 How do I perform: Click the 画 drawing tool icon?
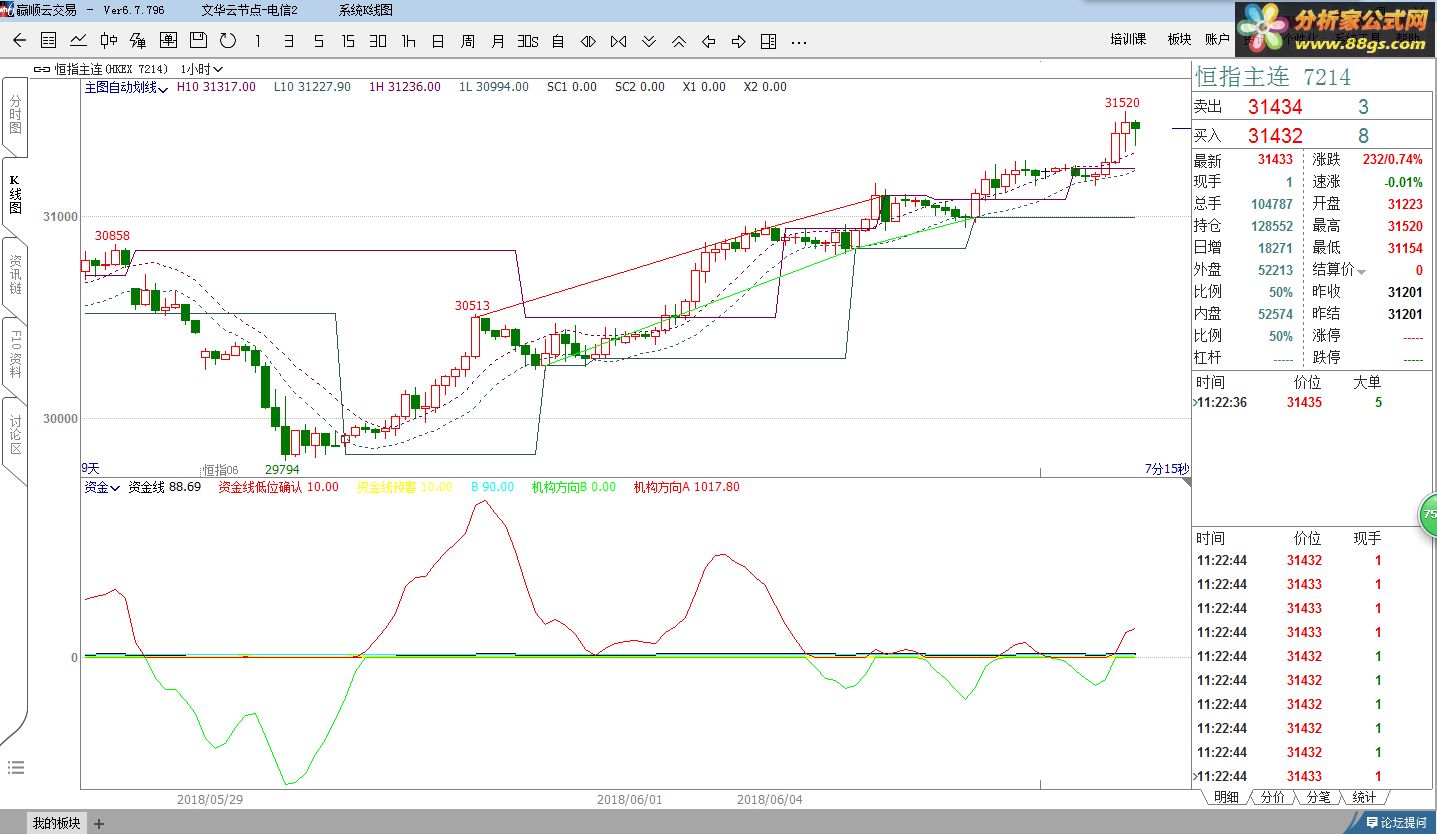pyautogui.click(x=168, y=41)
